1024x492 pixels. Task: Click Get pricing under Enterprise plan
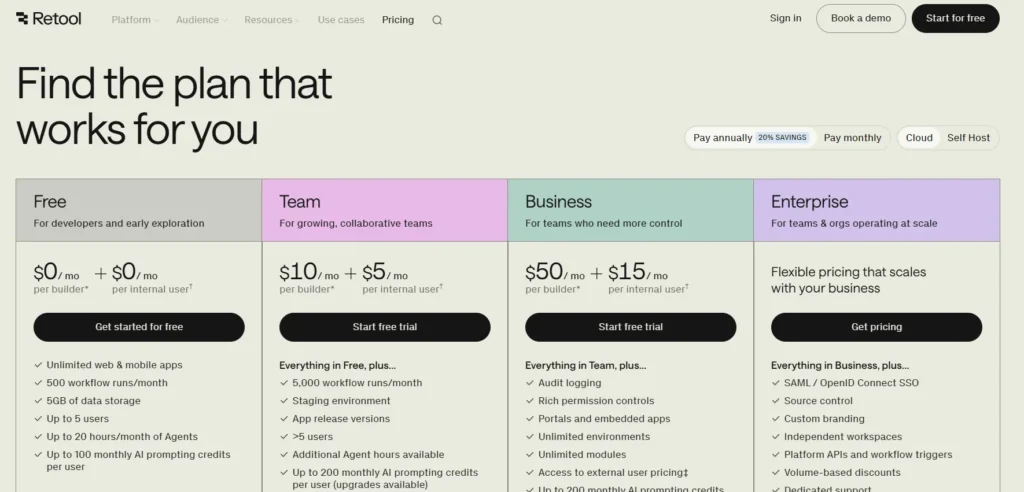(x=876, y=327)
